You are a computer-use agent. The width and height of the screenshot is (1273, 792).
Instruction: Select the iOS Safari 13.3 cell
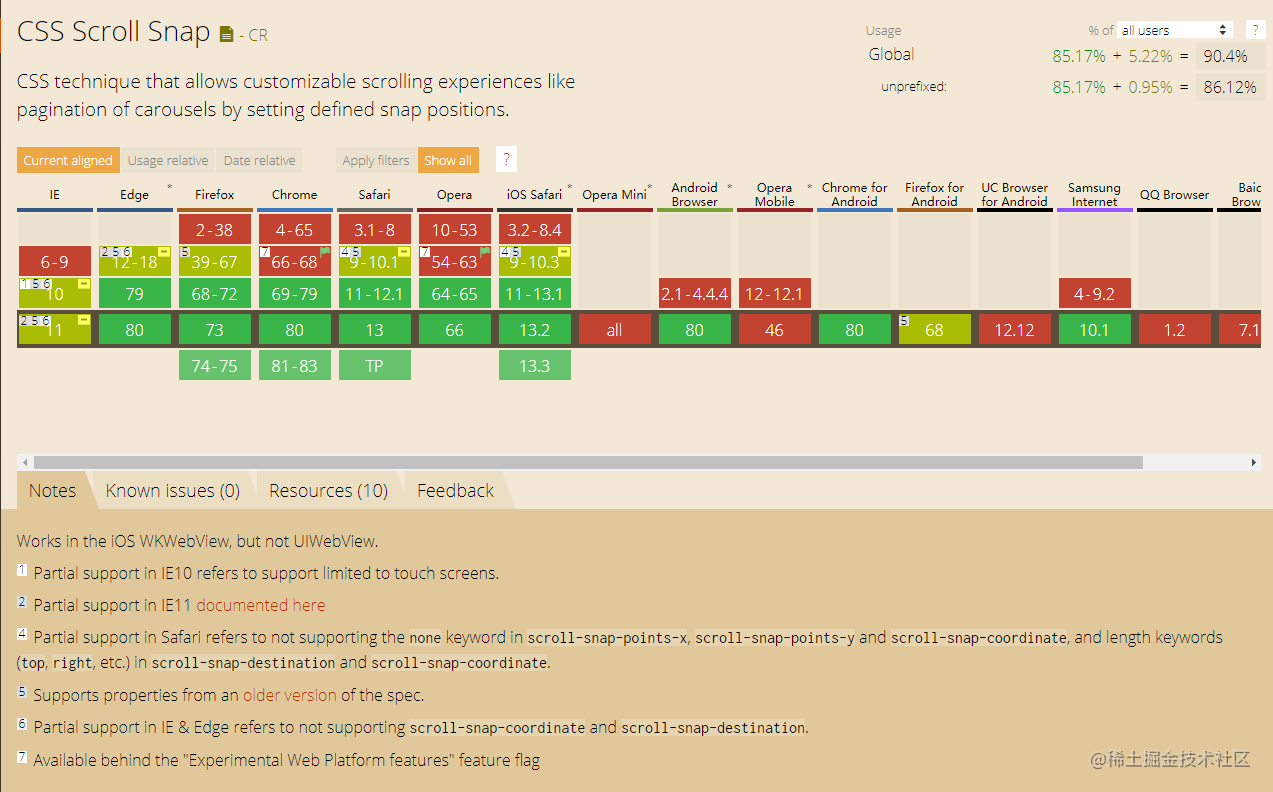(535, 366)
